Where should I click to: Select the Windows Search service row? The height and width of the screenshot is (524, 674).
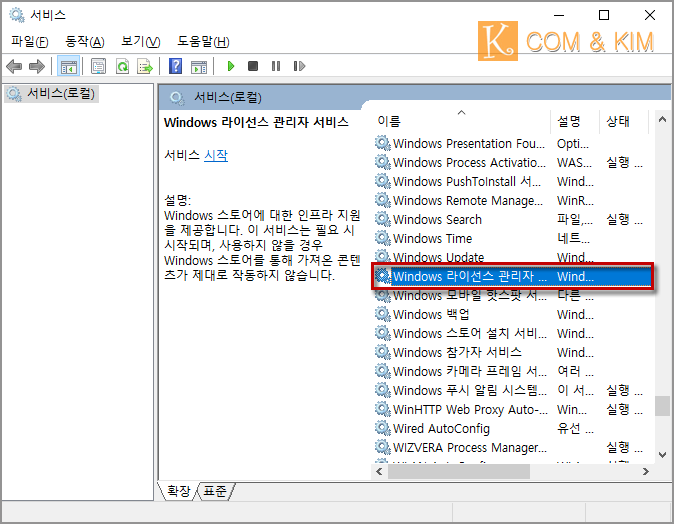(512, 219)
